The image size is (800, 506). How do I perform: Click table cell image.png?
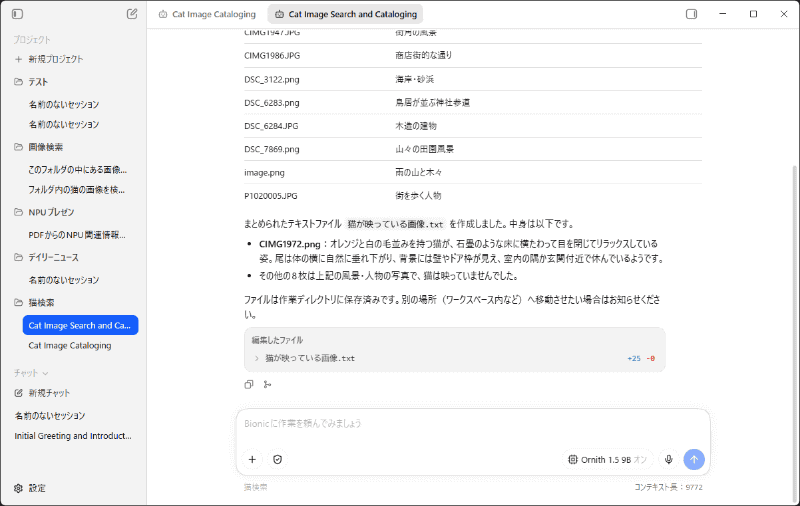(x=264, y=172)
